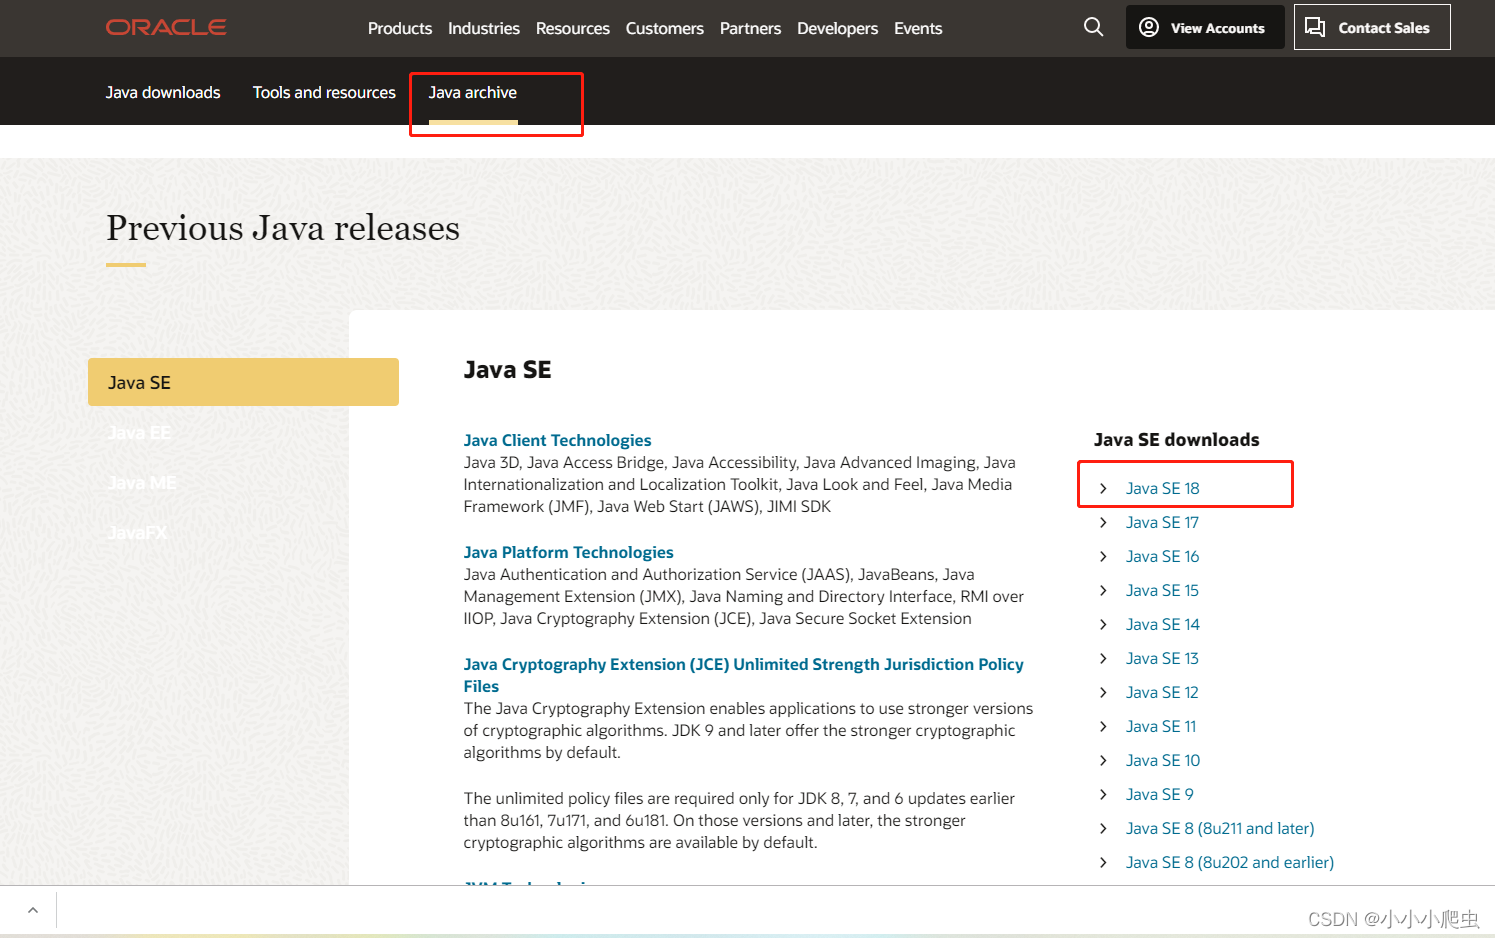Screen dimensions: 1495x938
Task: Open the Developers menu
Action: [x=838, y=28]
